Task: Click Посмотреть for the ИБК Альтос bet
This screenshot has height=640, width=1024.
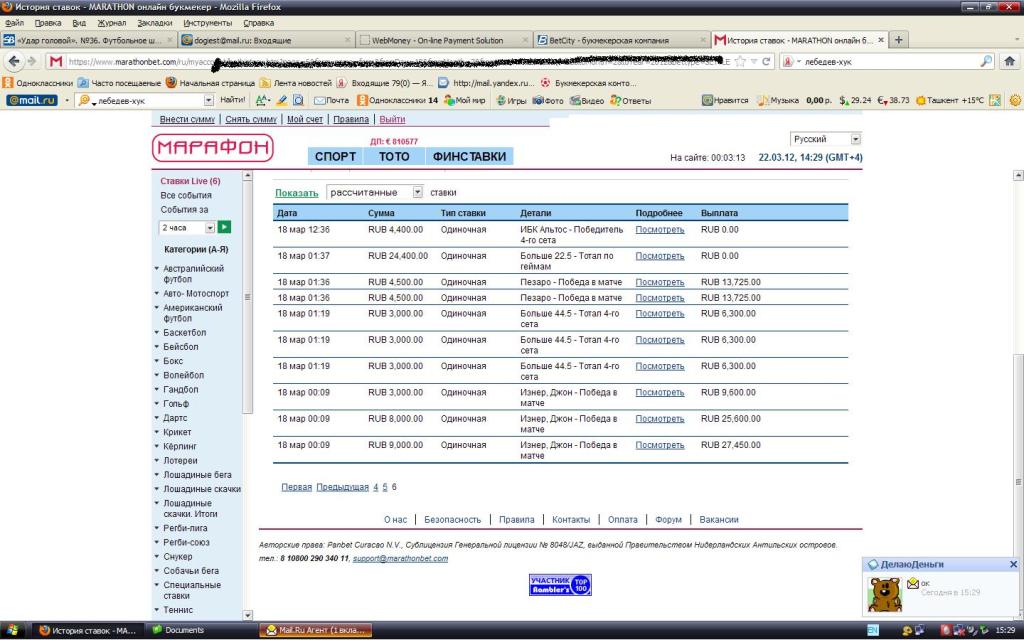Action: click(660, 230)
